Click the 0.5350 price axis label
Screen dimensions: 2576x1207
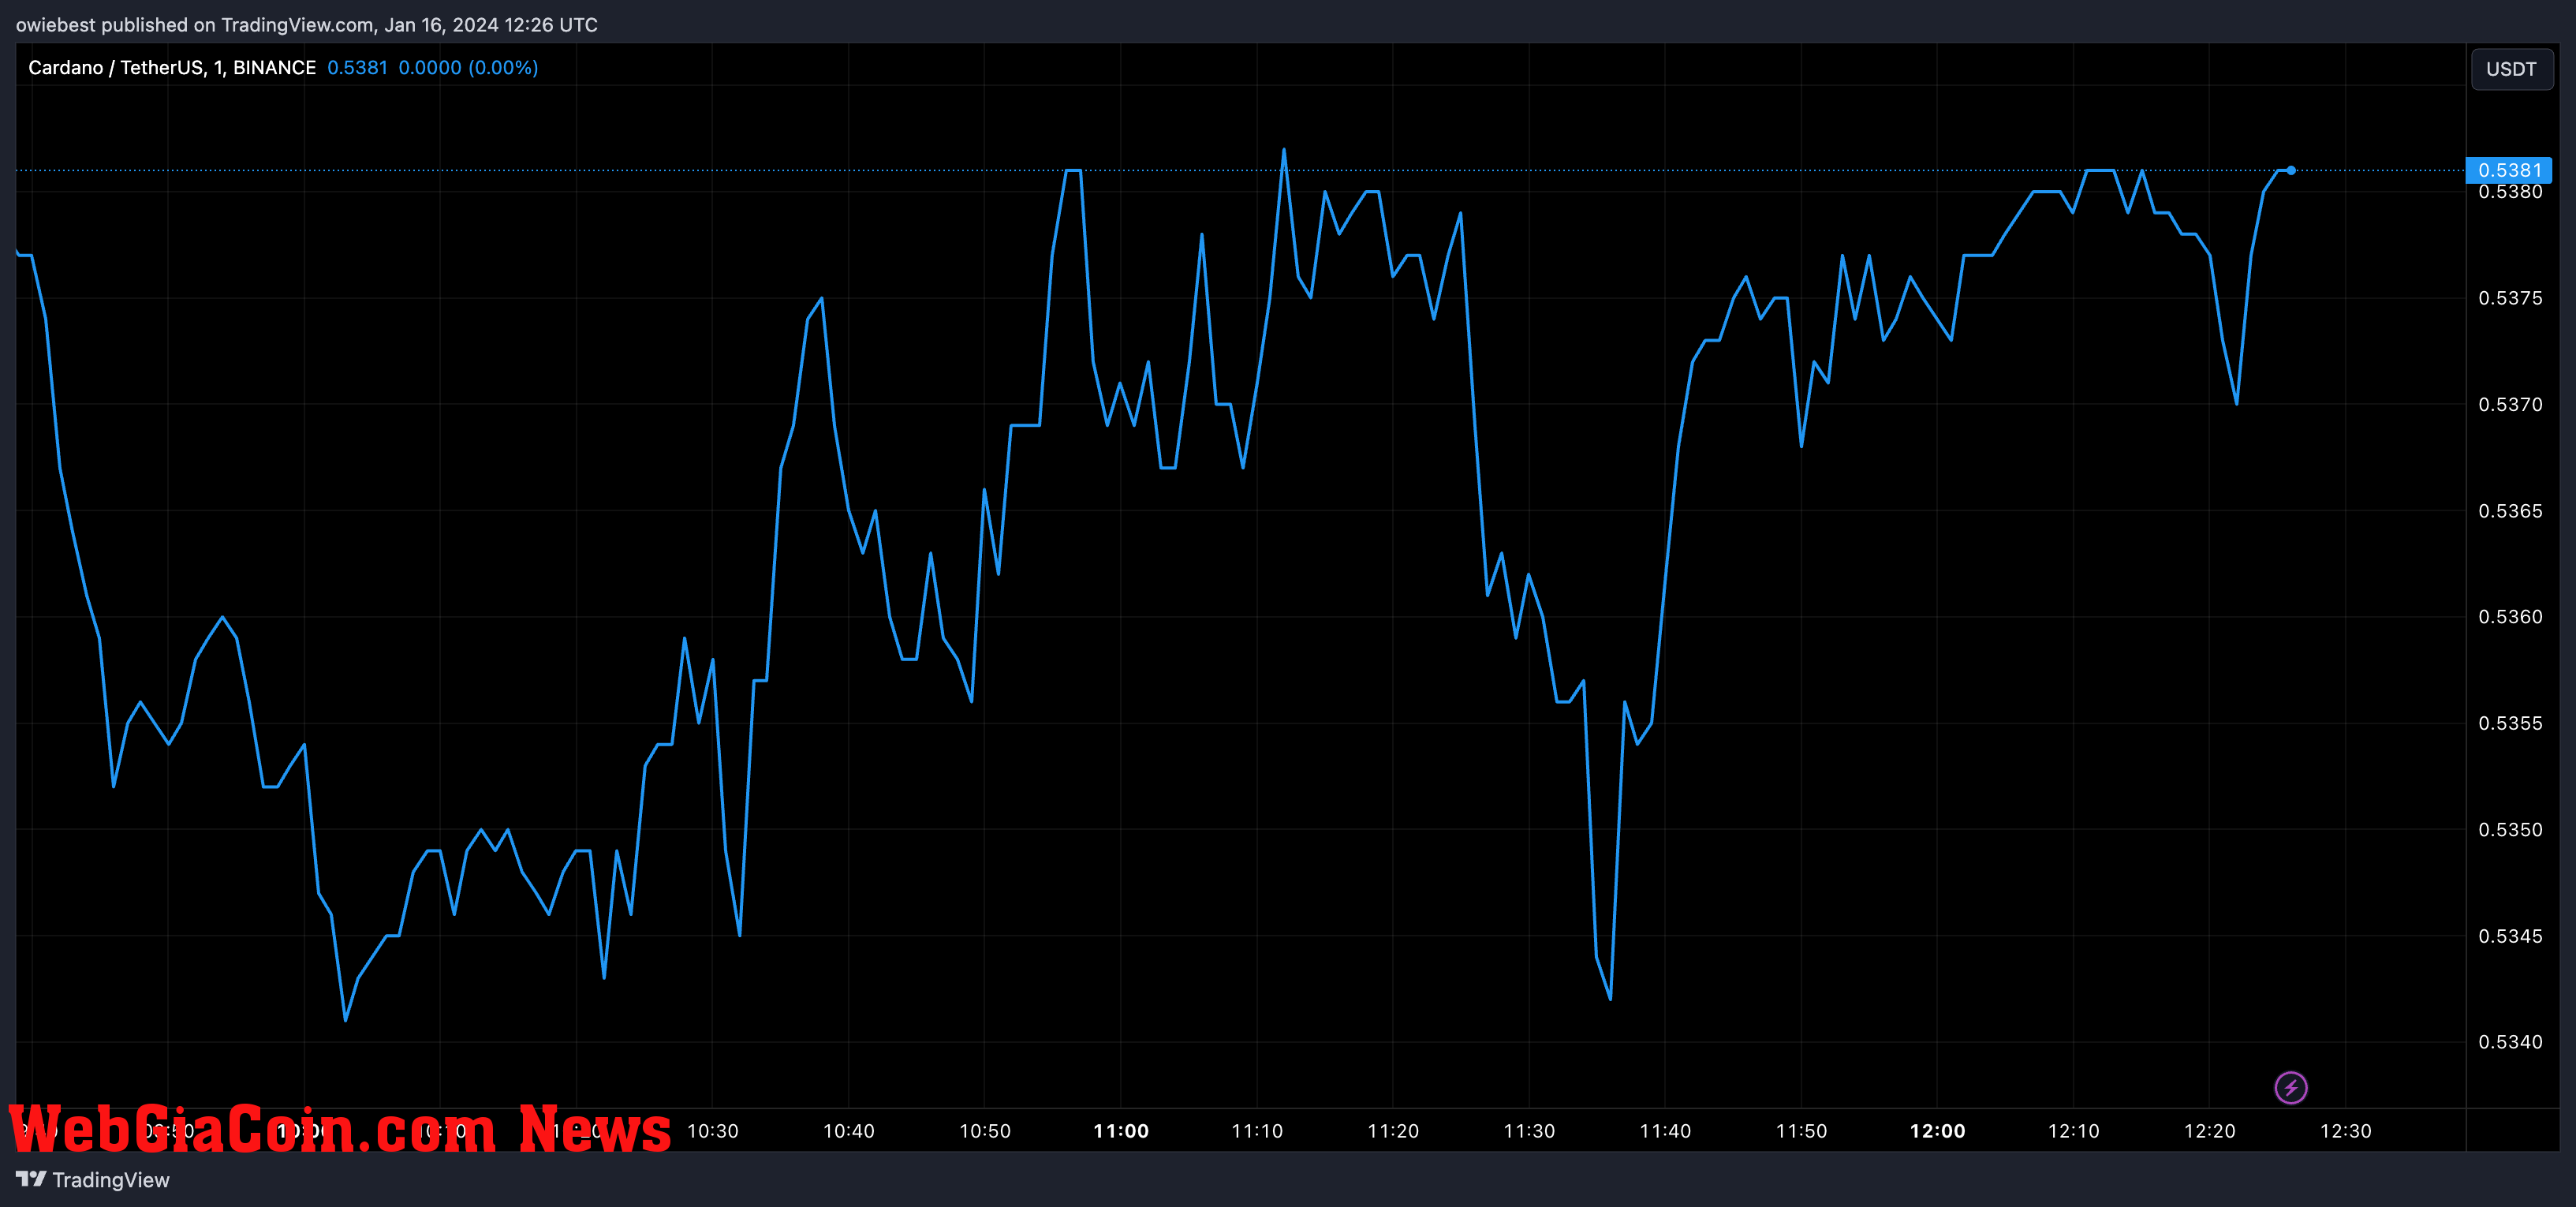click(2510, 830)
